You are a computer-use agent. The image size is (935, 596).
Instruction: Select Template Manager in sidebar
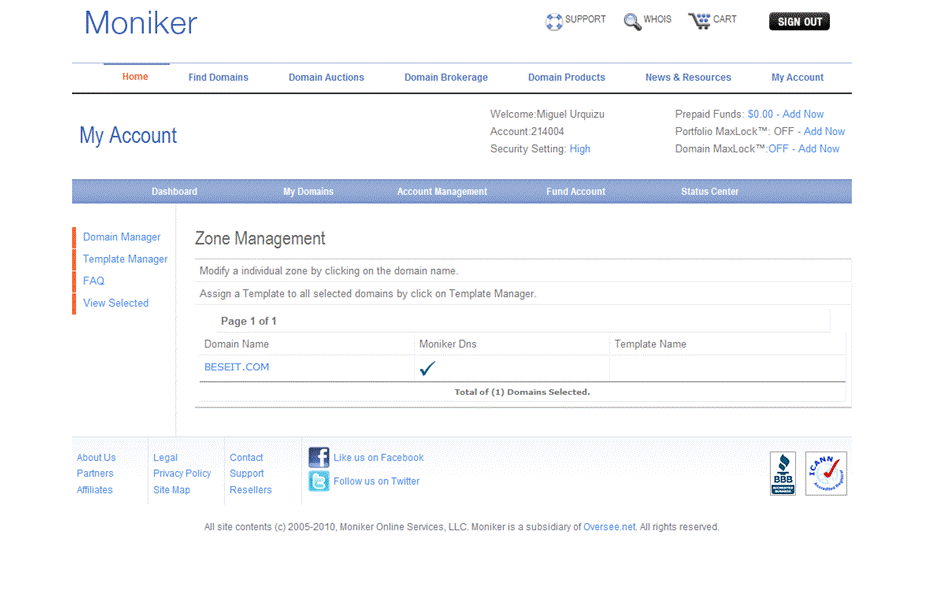[x=125, y=259]
